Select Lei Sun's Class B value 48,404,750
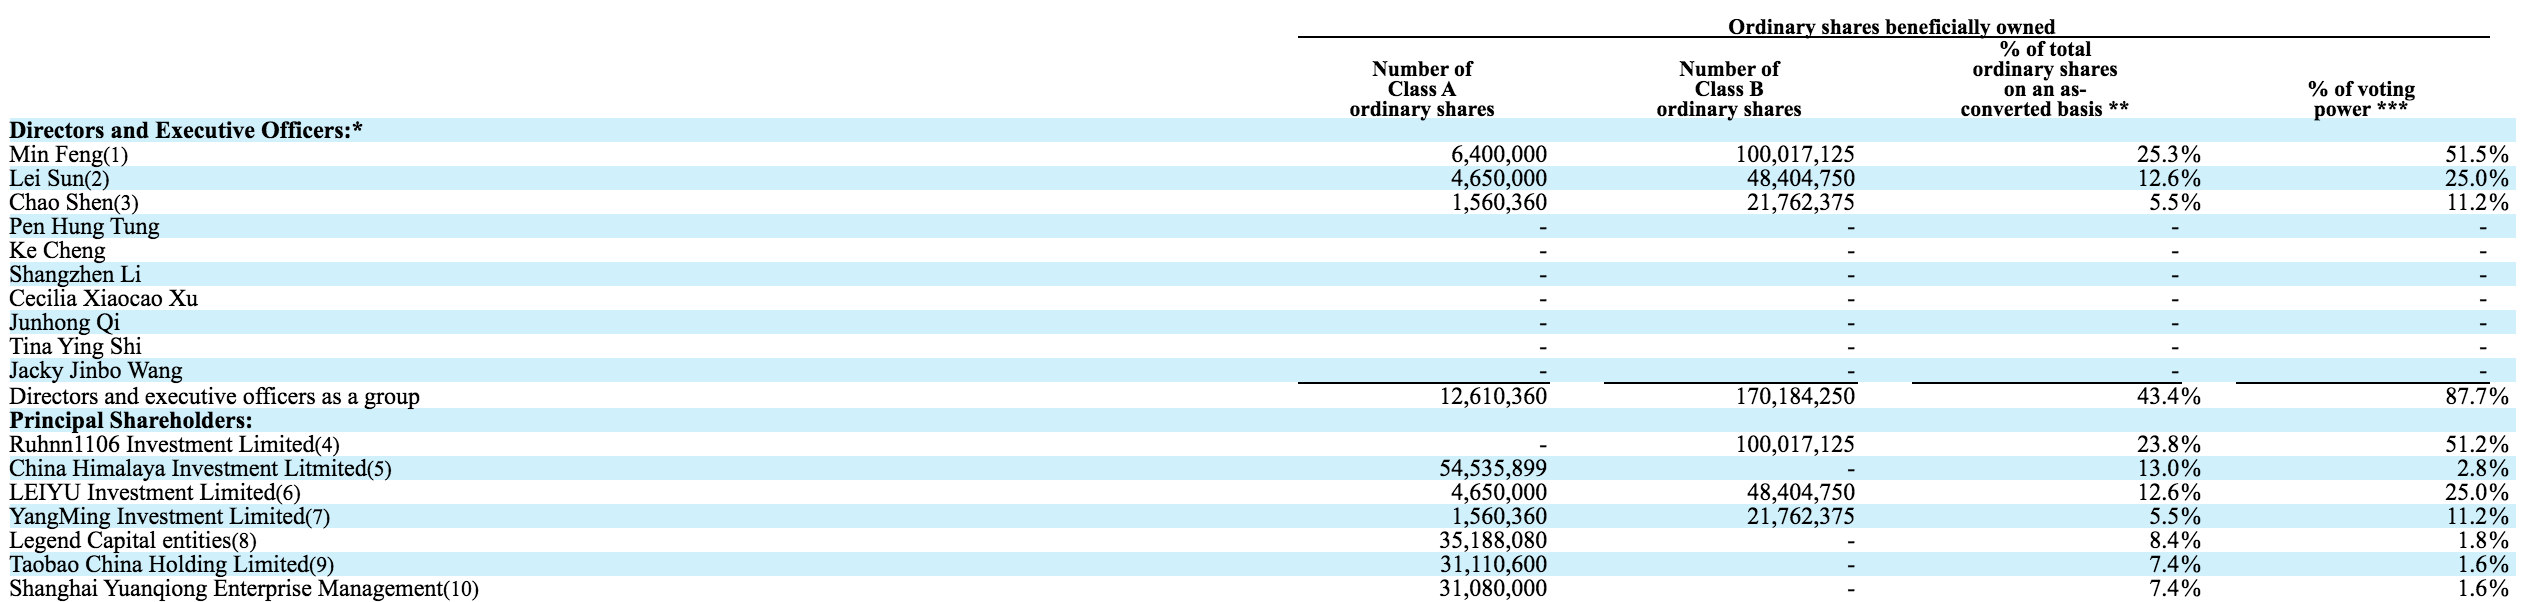 pos(1799,179)
